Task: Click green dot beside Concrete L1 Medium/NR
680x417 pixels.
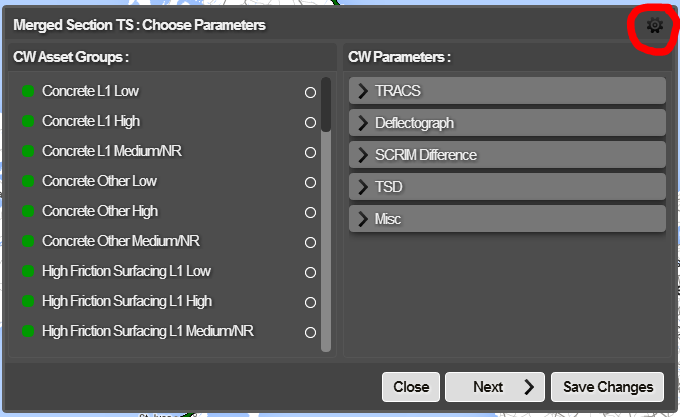Action: [x=28, y=152]
